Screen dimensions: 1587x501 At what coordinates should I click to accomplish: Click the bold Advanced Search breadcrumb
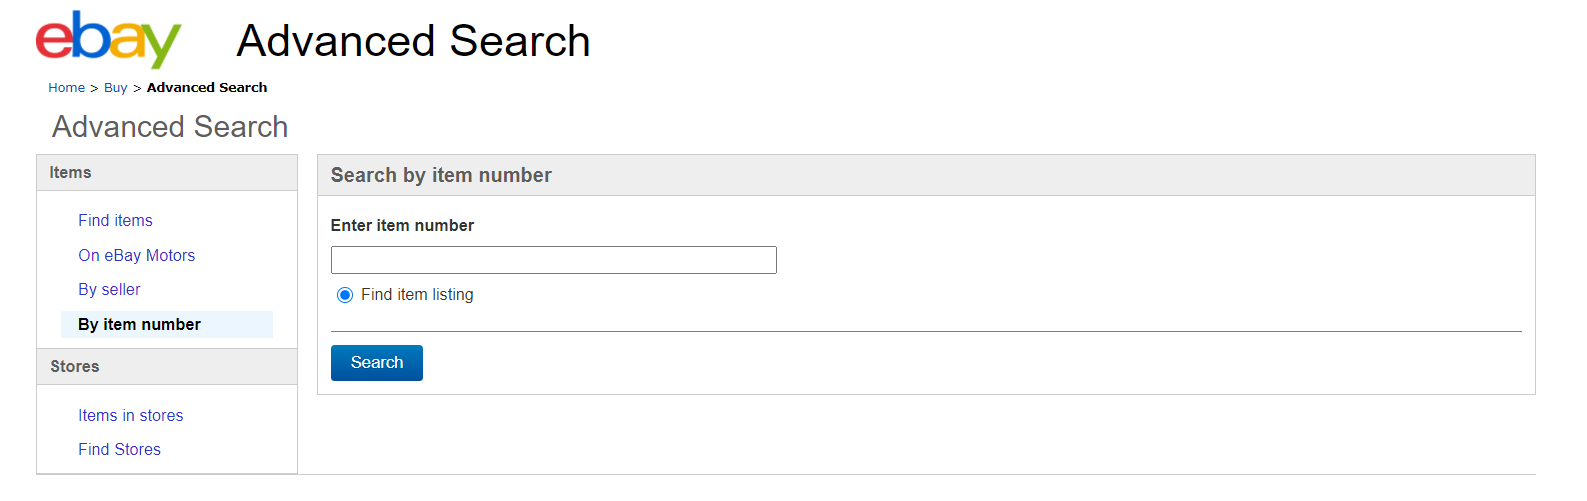tap(207, 88)
